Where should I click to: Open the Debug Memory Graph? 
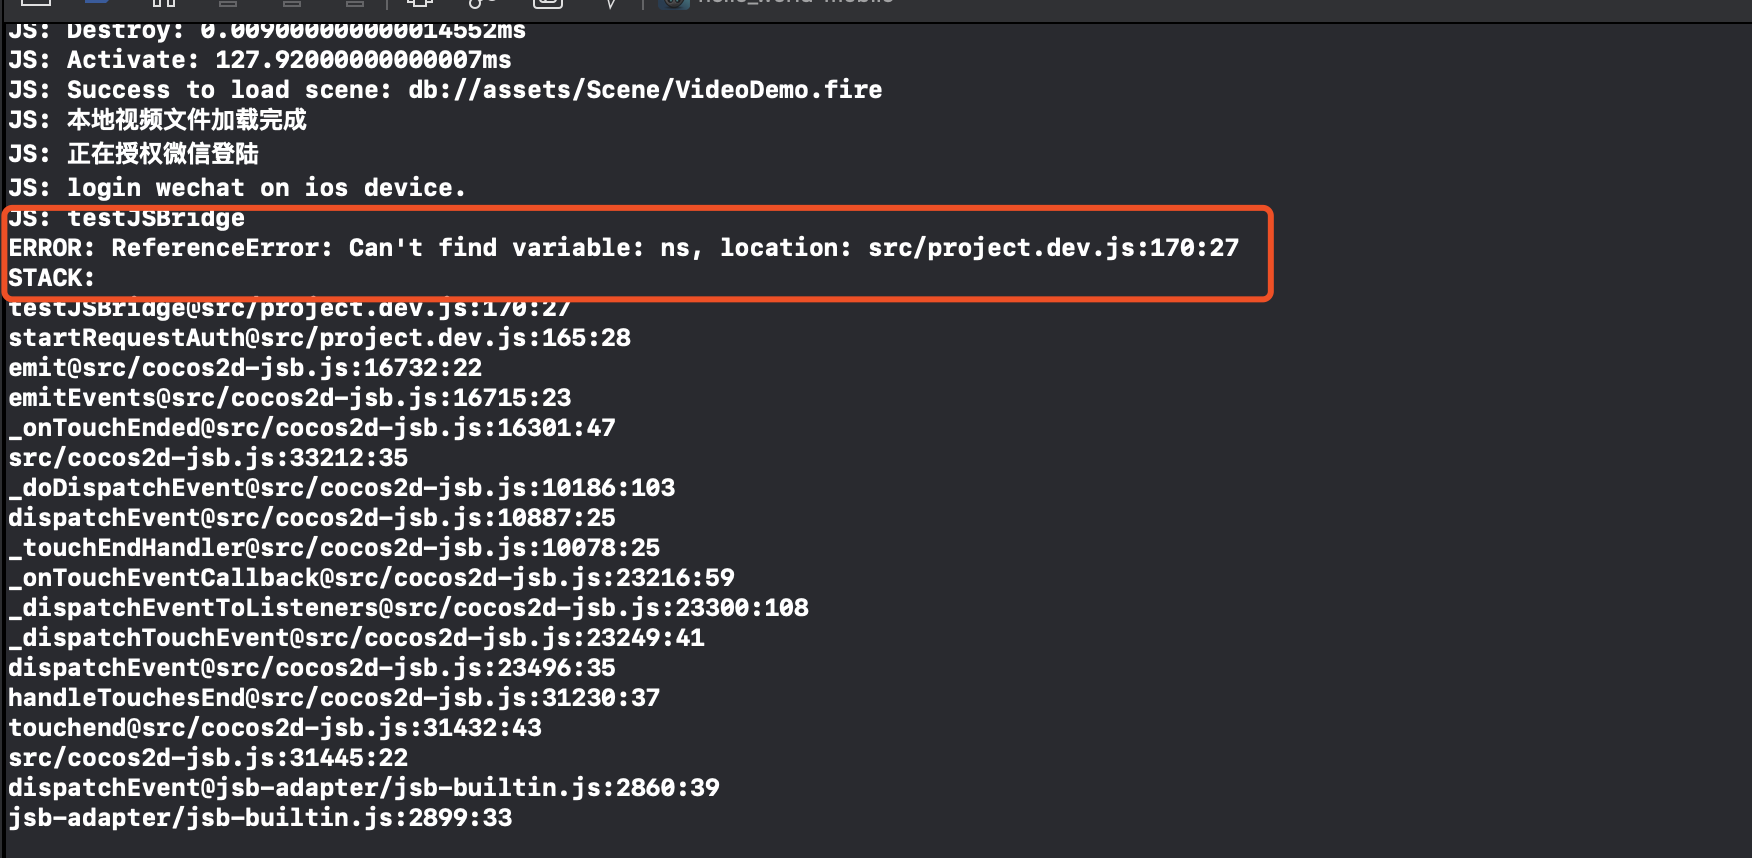pos(483,3)
